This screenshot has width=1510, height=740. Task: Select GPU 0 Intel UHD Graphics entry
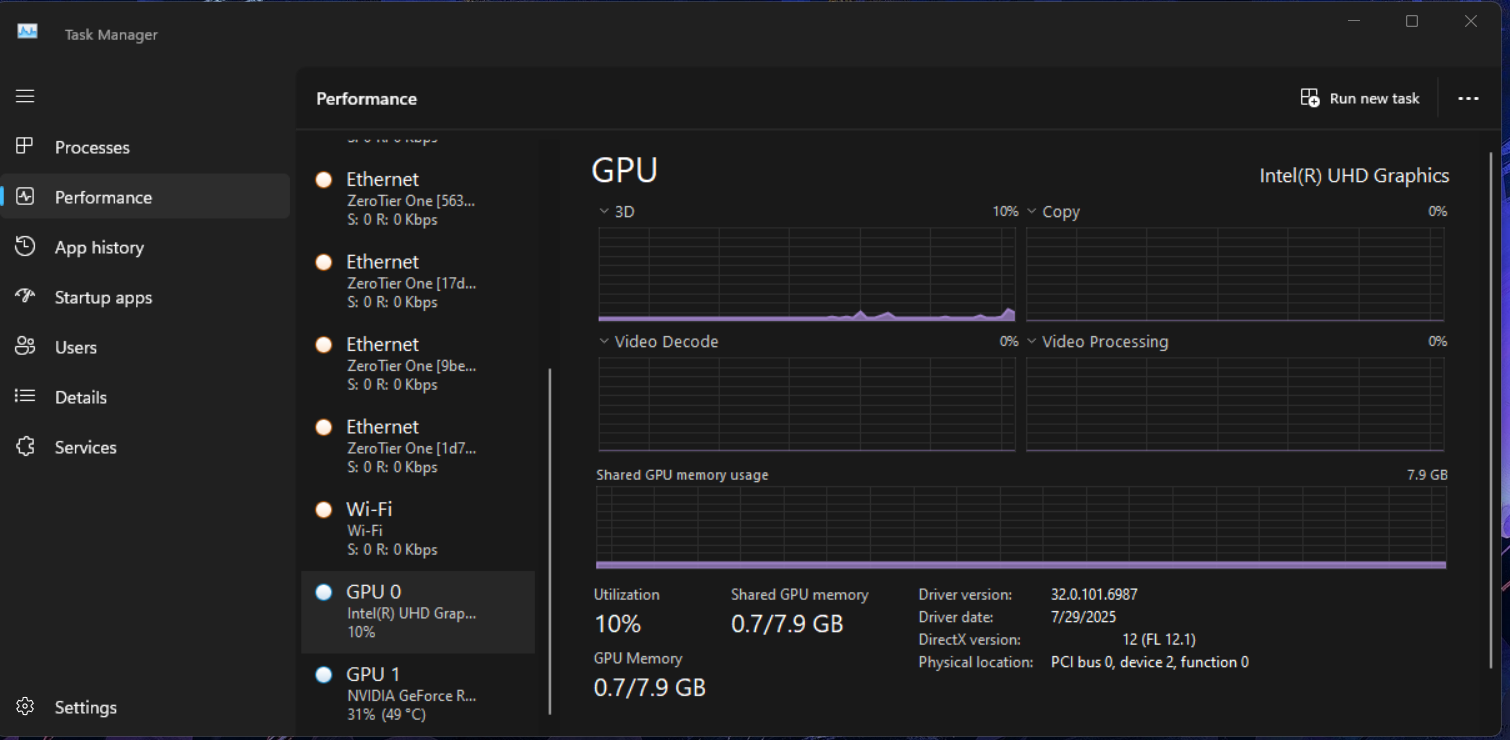[x=418, y=611]
